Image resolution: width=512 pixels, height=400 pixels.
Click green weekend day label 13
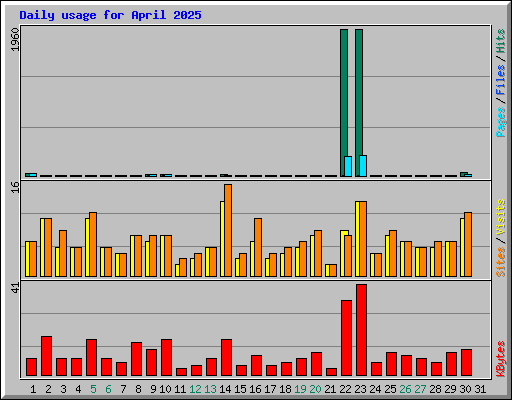click(x=210, y=389)
